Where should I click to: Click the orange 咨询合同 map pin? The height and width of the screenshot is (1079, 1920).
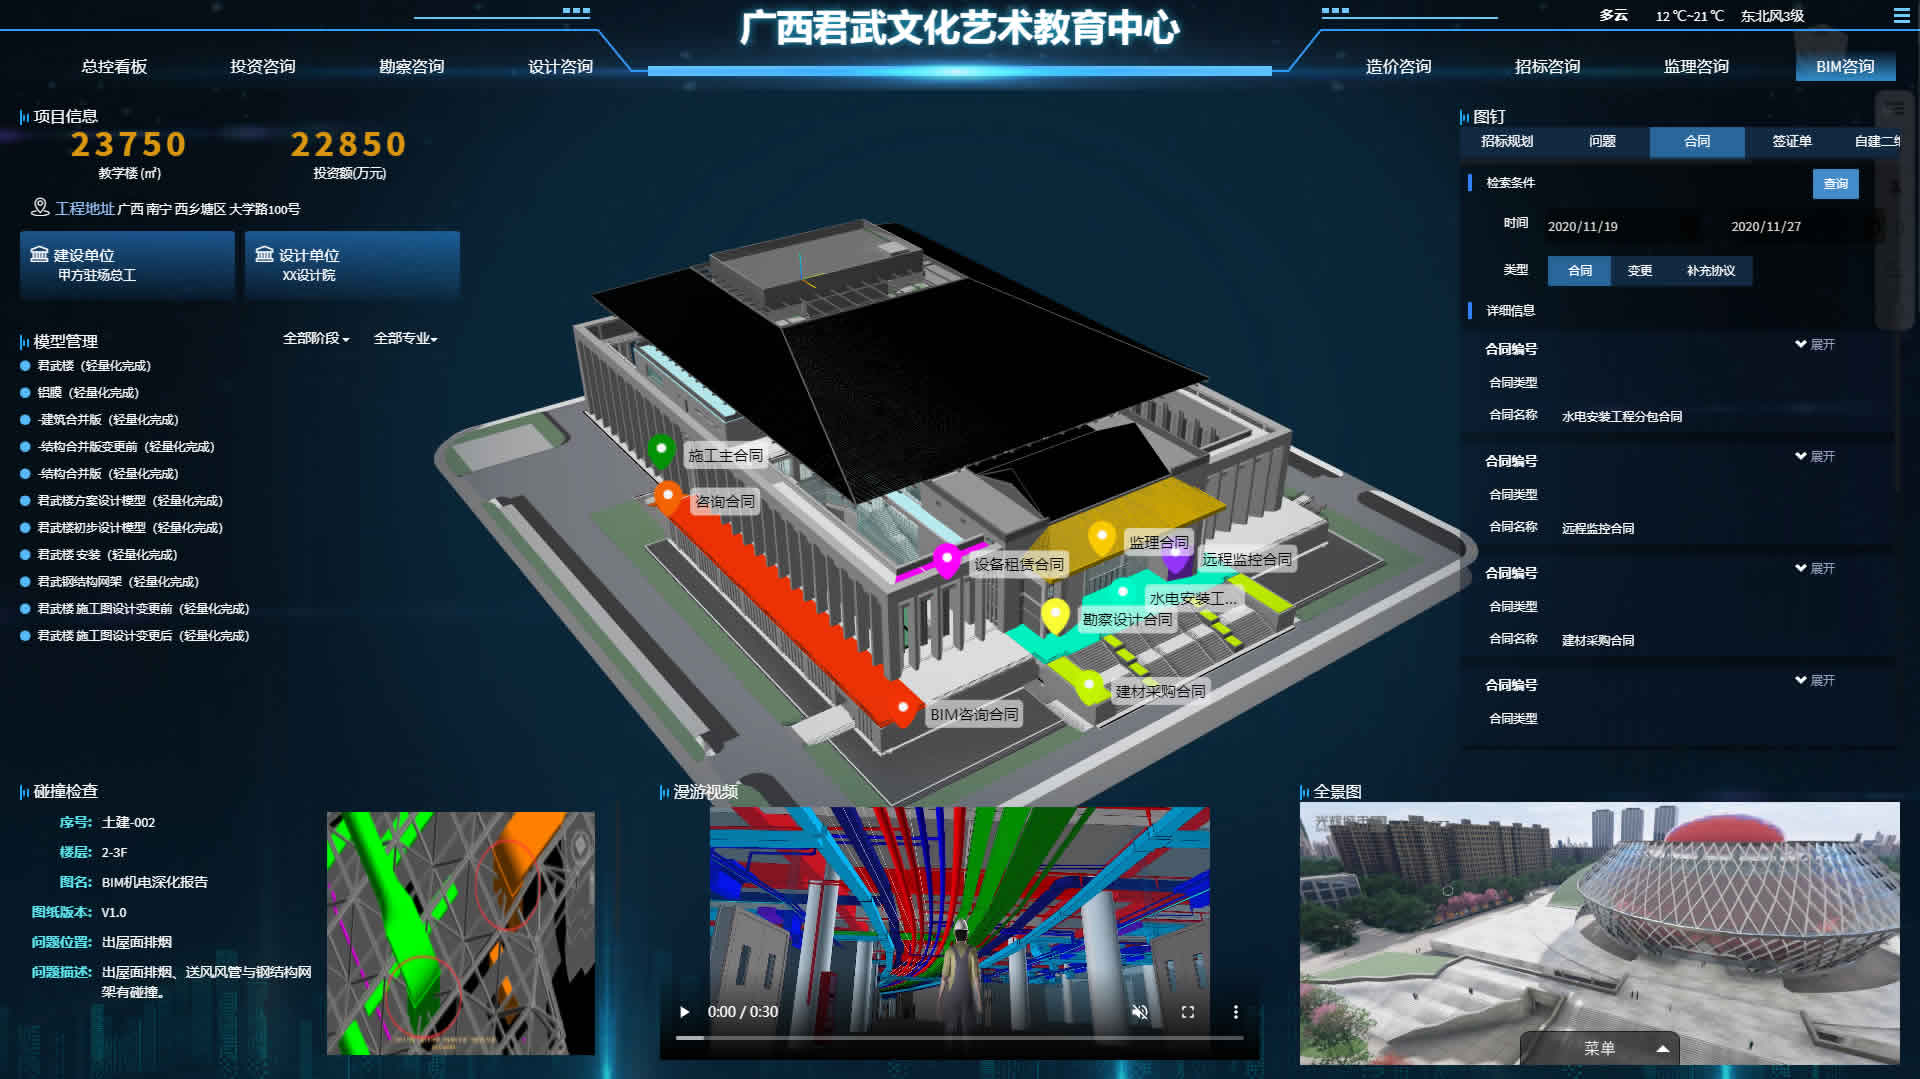(x=668, y=497)
